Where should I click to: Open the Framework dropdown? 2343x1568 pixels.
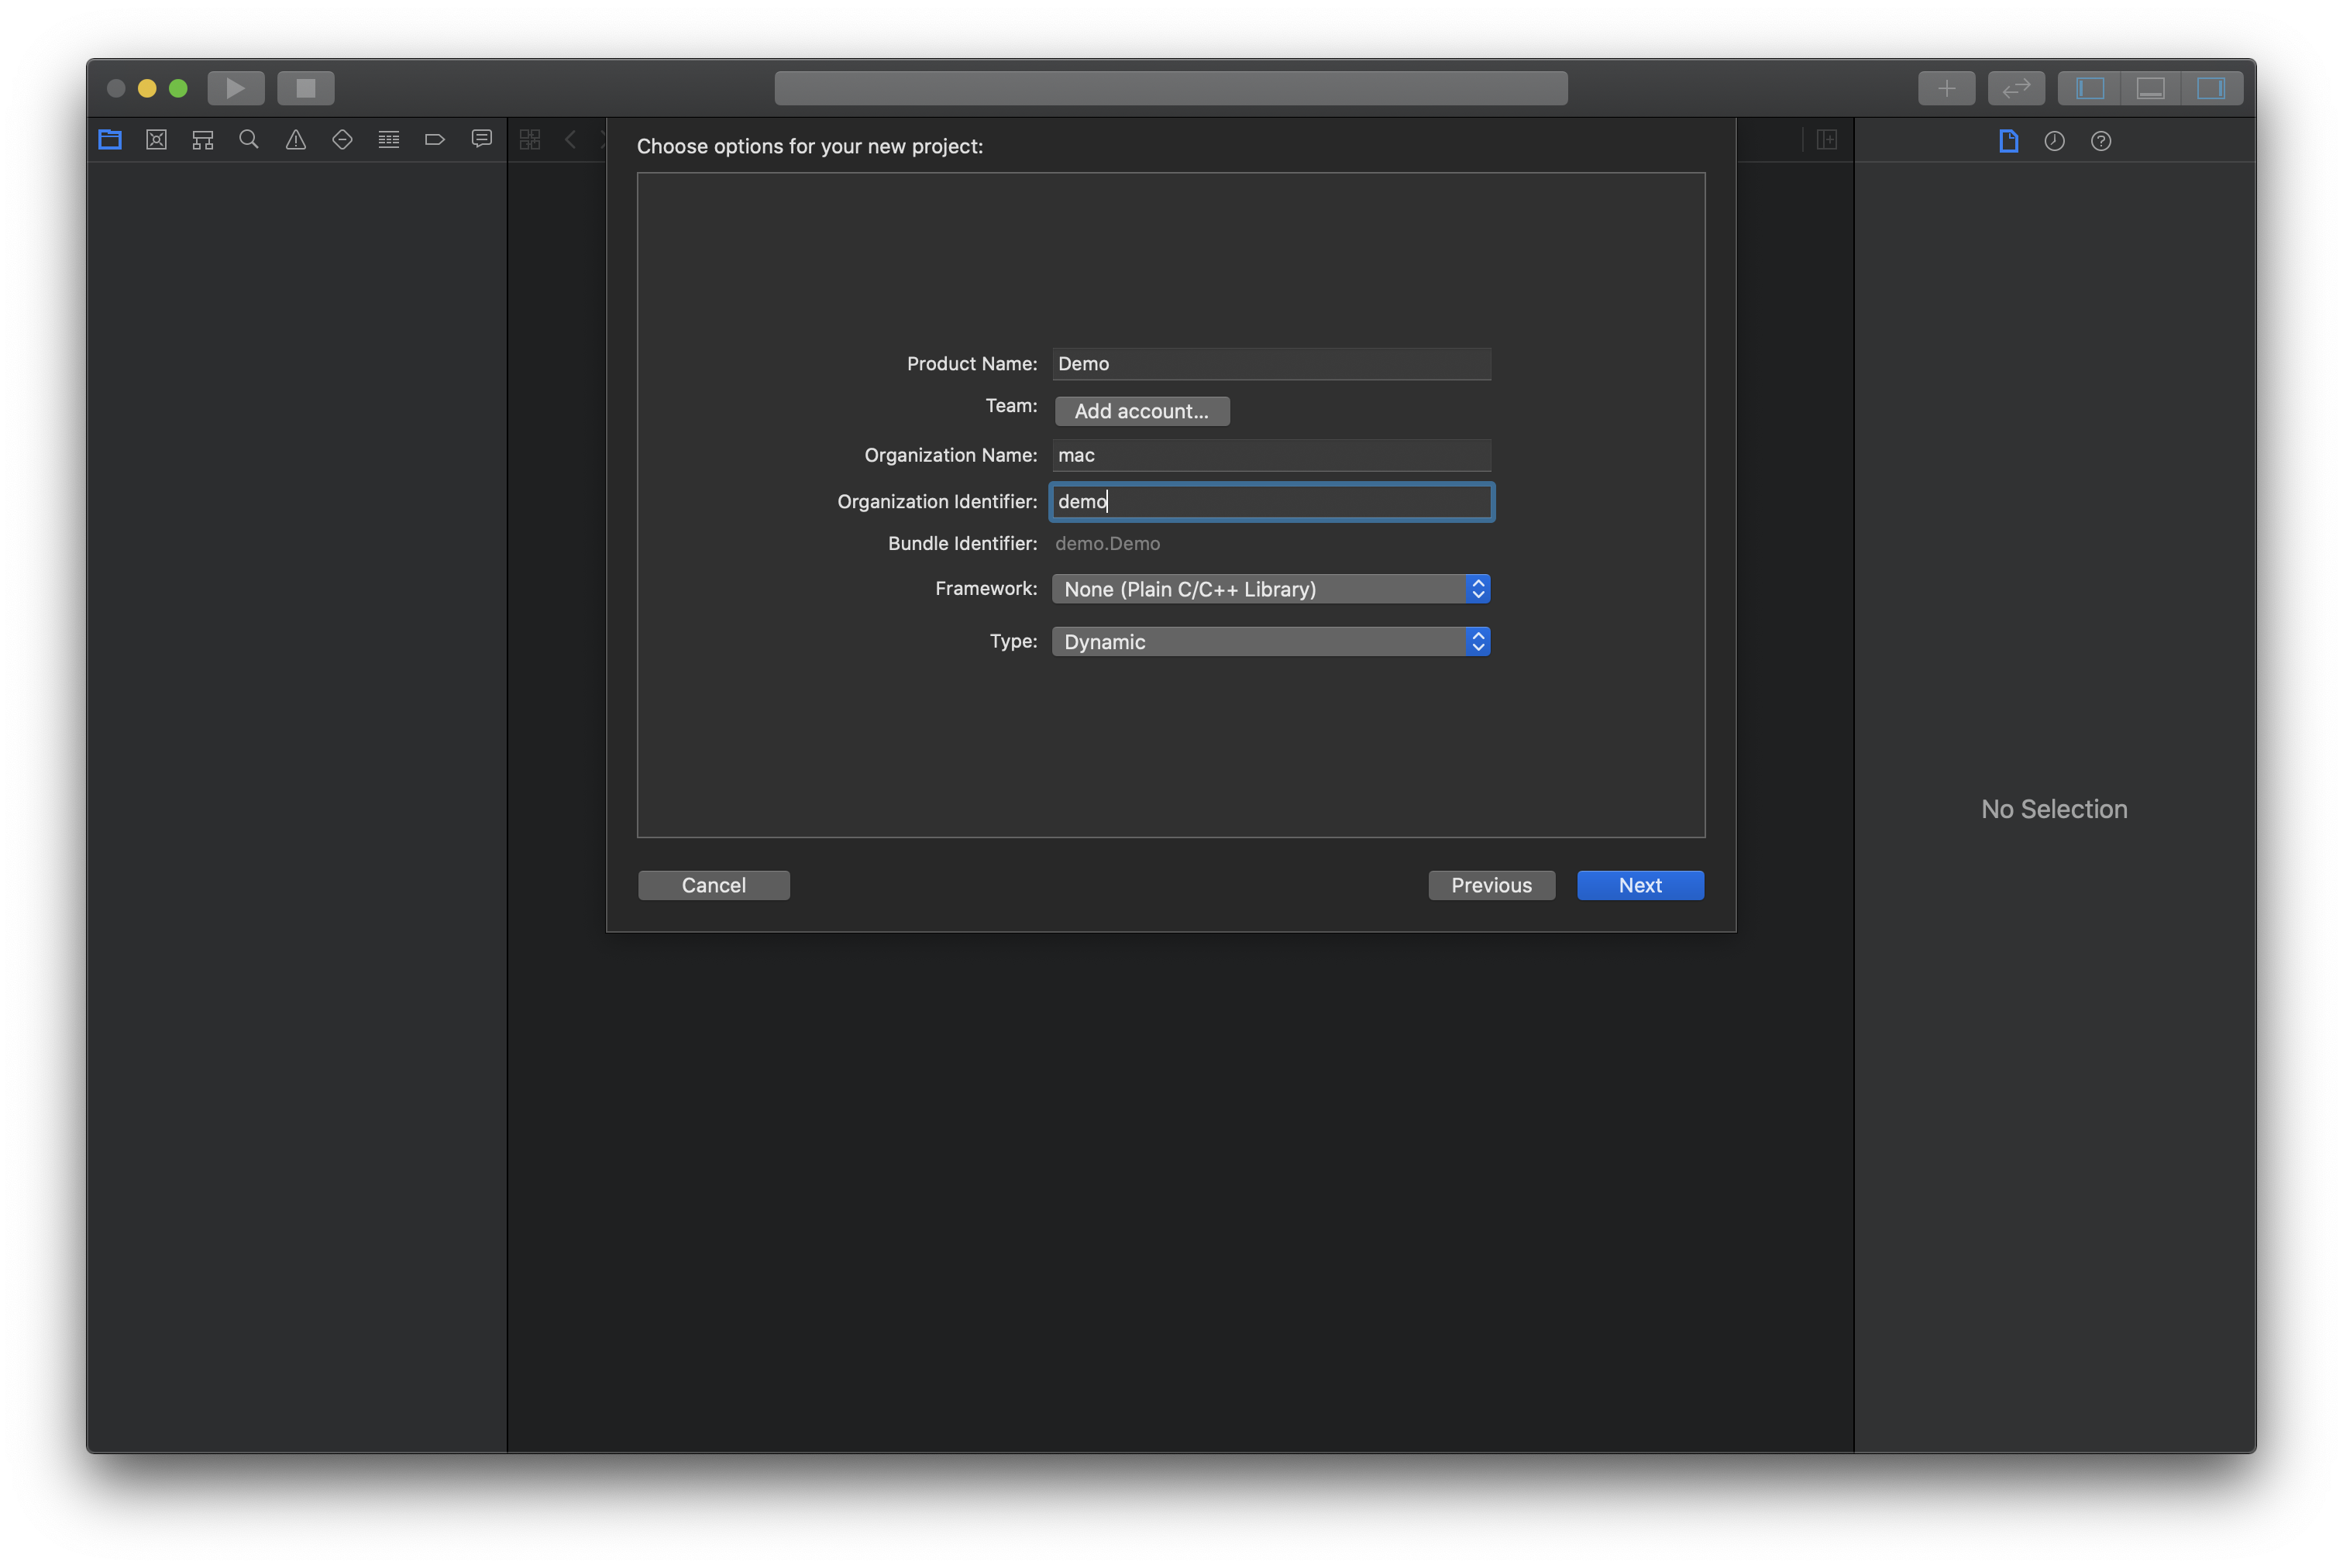click(1270, 589)
